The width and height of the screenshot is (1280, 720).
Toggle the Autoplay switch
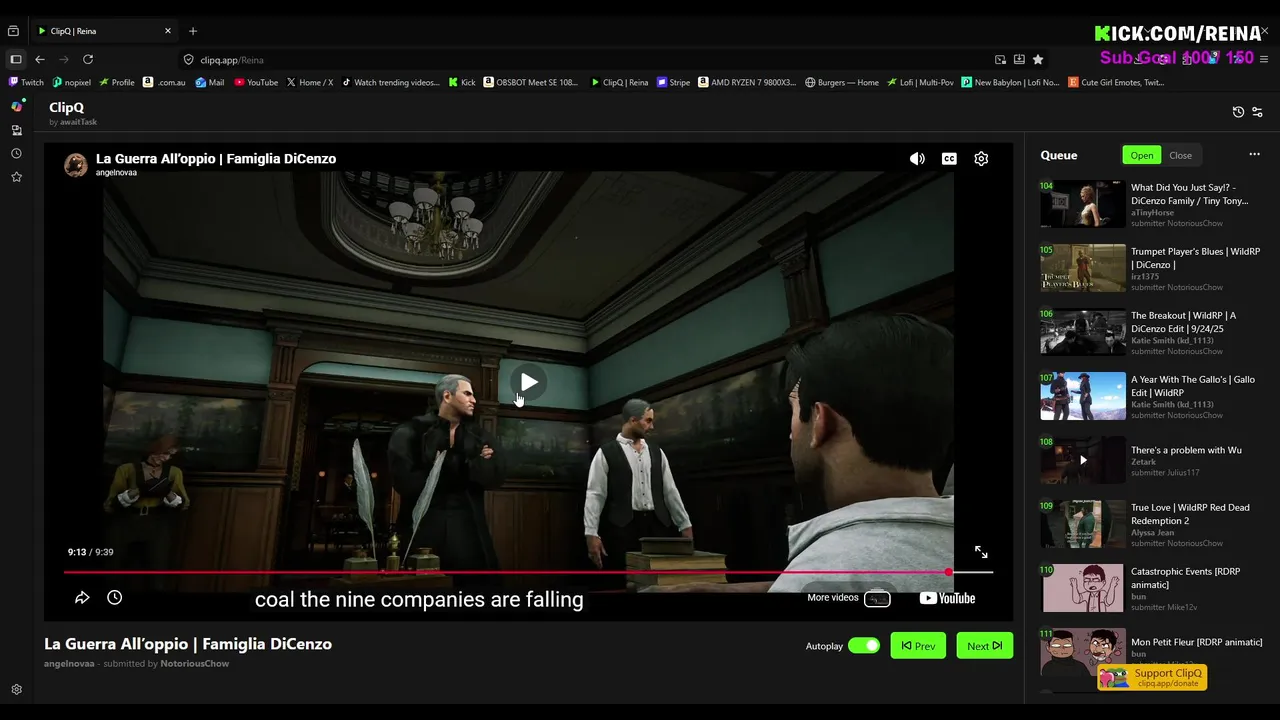point(864,646)
